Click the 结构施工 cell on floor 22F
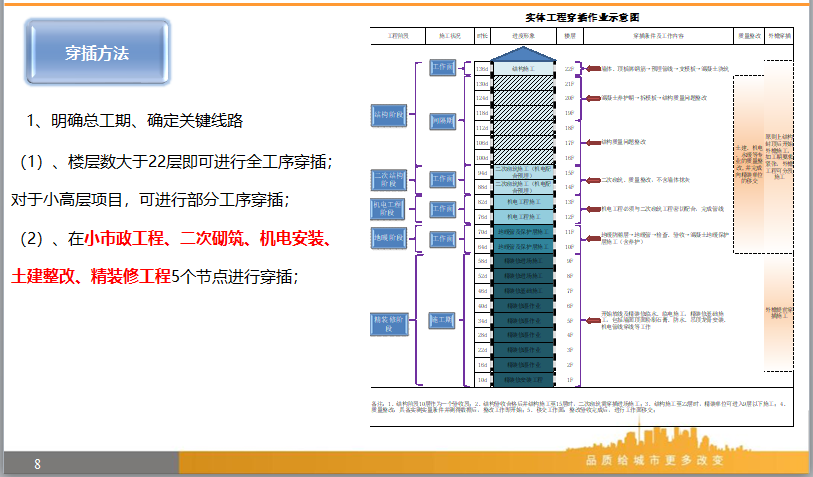Image resolution: width=813 pixels, height=477 pixels. (524, 68)
